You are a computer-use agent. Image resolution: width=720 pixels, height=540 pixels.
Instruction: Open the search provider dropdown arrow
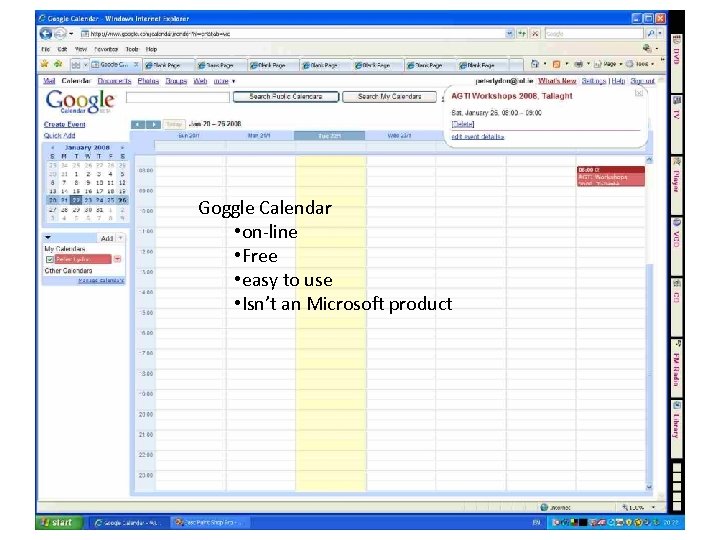tap(660, 34)
